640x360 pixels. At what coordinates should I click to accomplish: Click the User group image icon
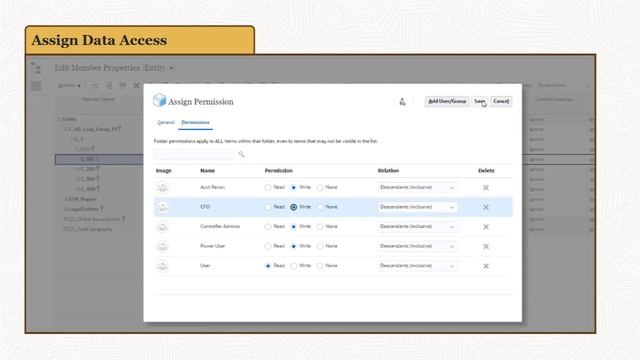[162, 266]
